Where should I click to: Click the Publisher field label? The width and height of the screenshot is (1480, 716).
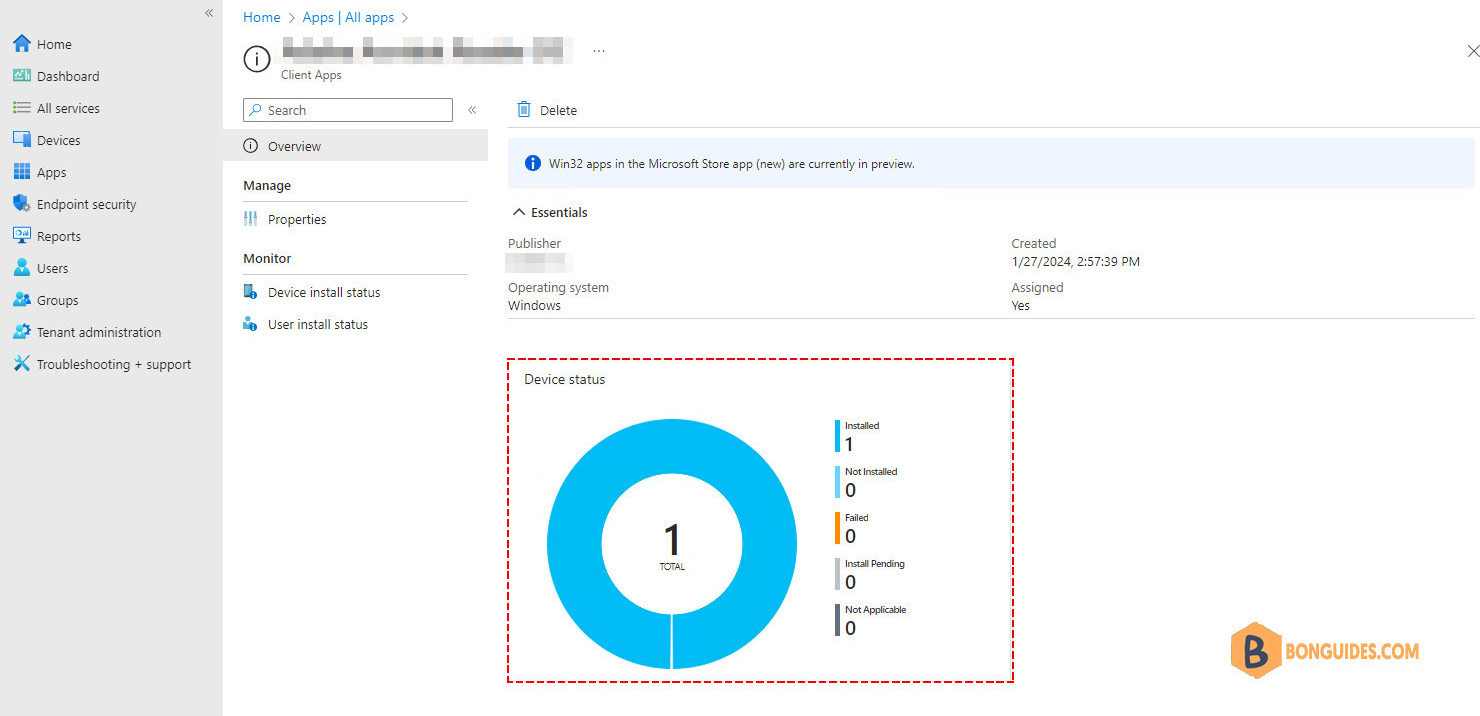coord(534,243)
